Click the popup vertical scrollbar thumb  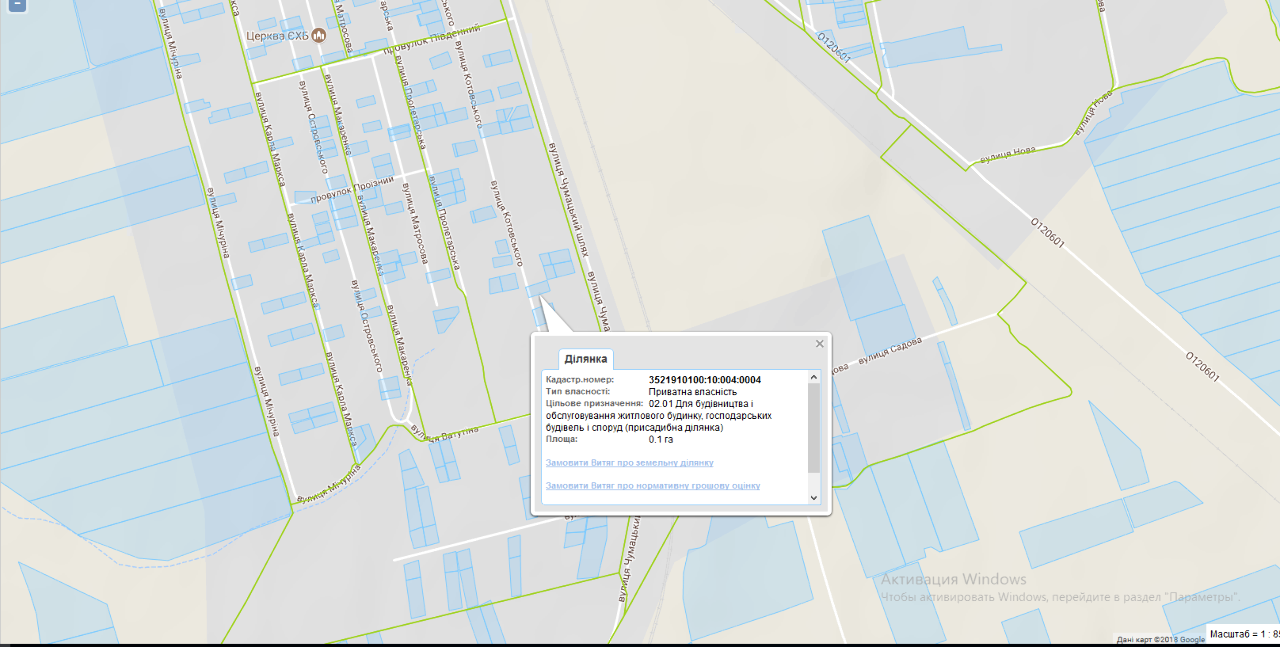813,427
